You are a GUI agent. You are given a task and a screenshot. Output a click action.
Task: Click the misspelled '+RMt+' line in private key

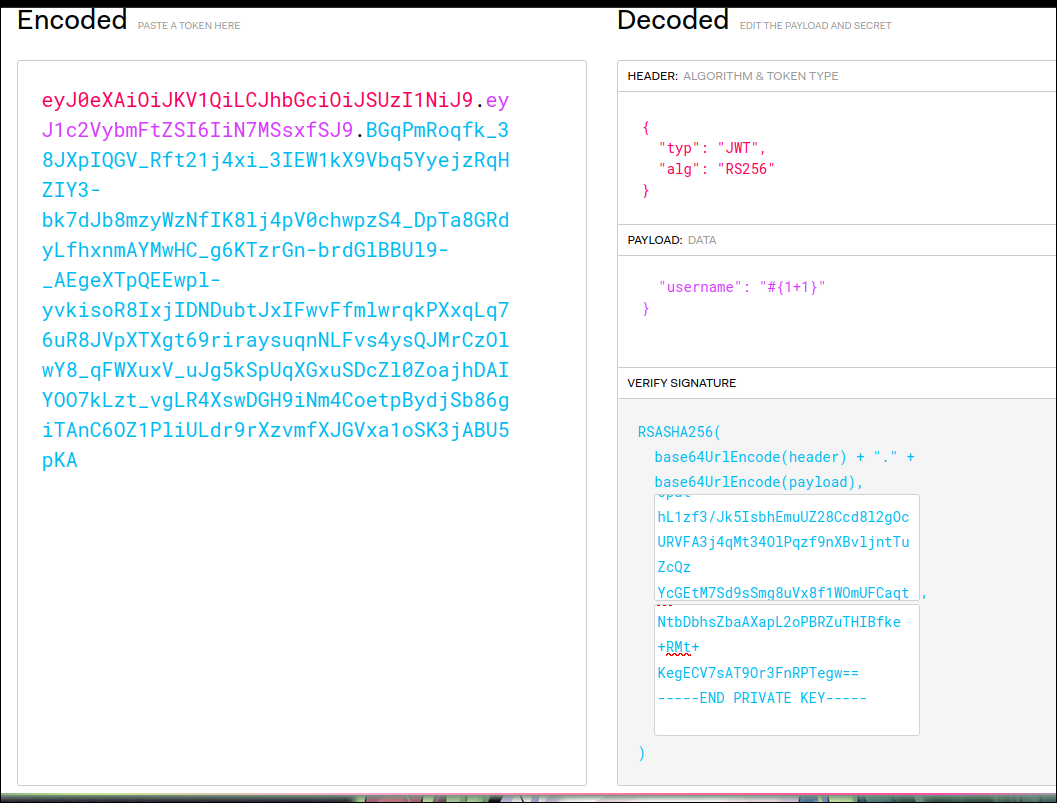tap(678, 647)
